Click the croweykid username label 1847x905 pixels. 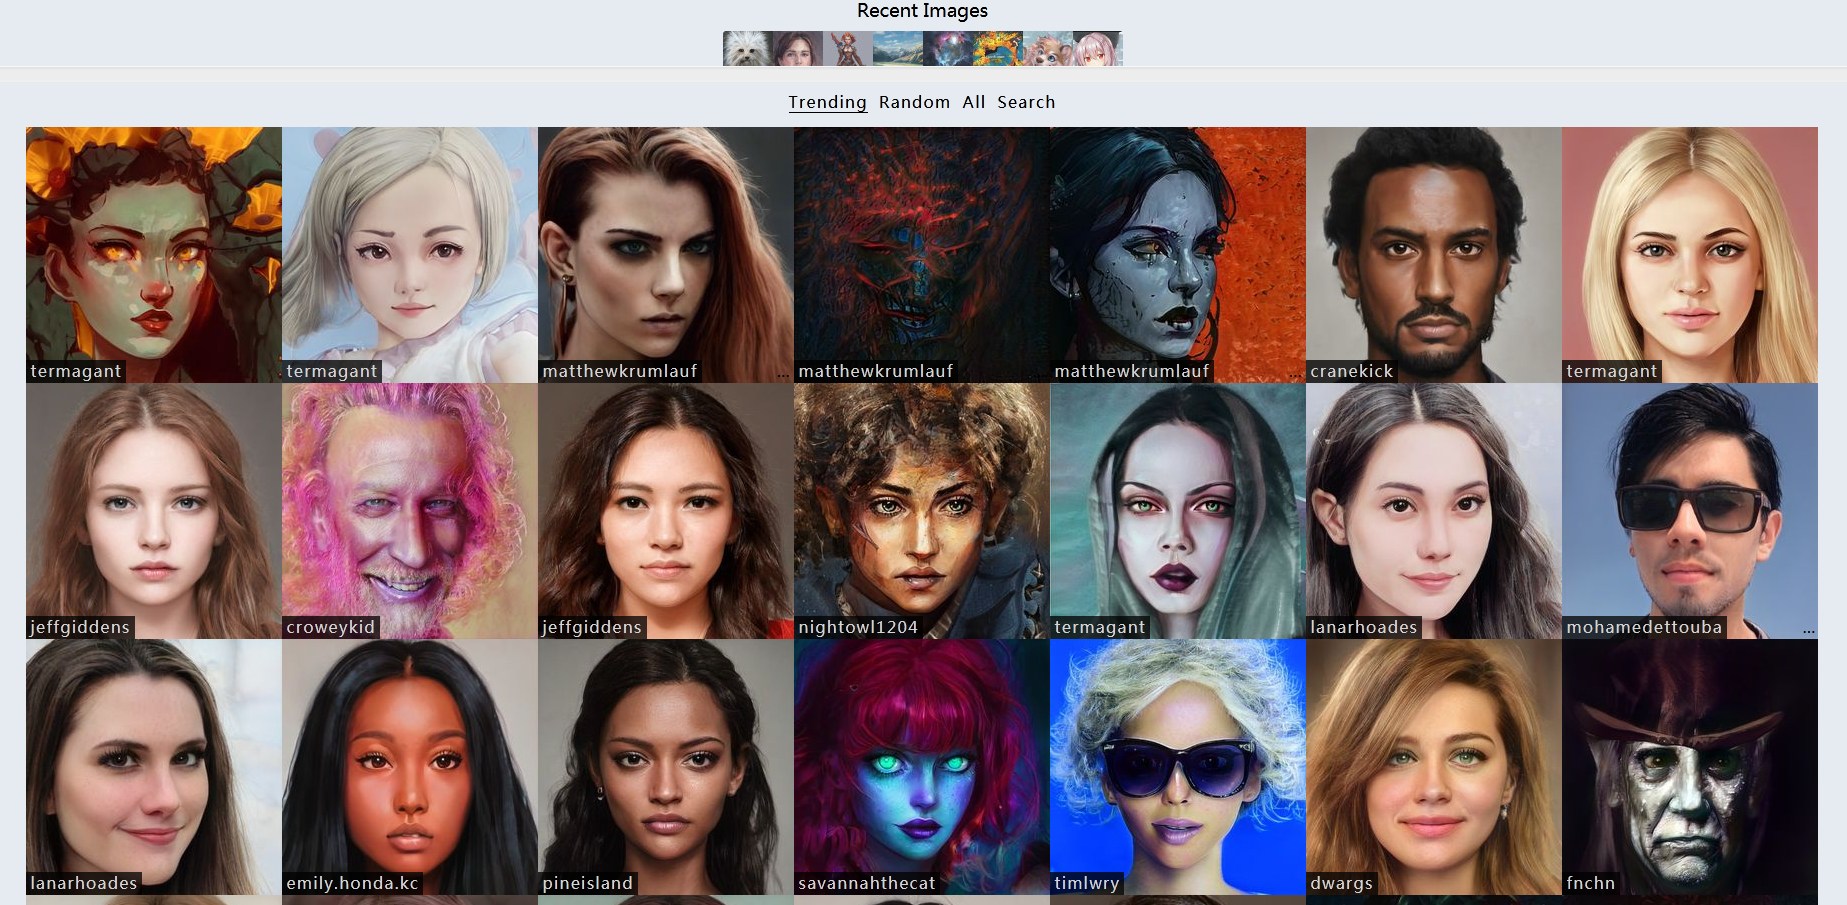[330, 627]
